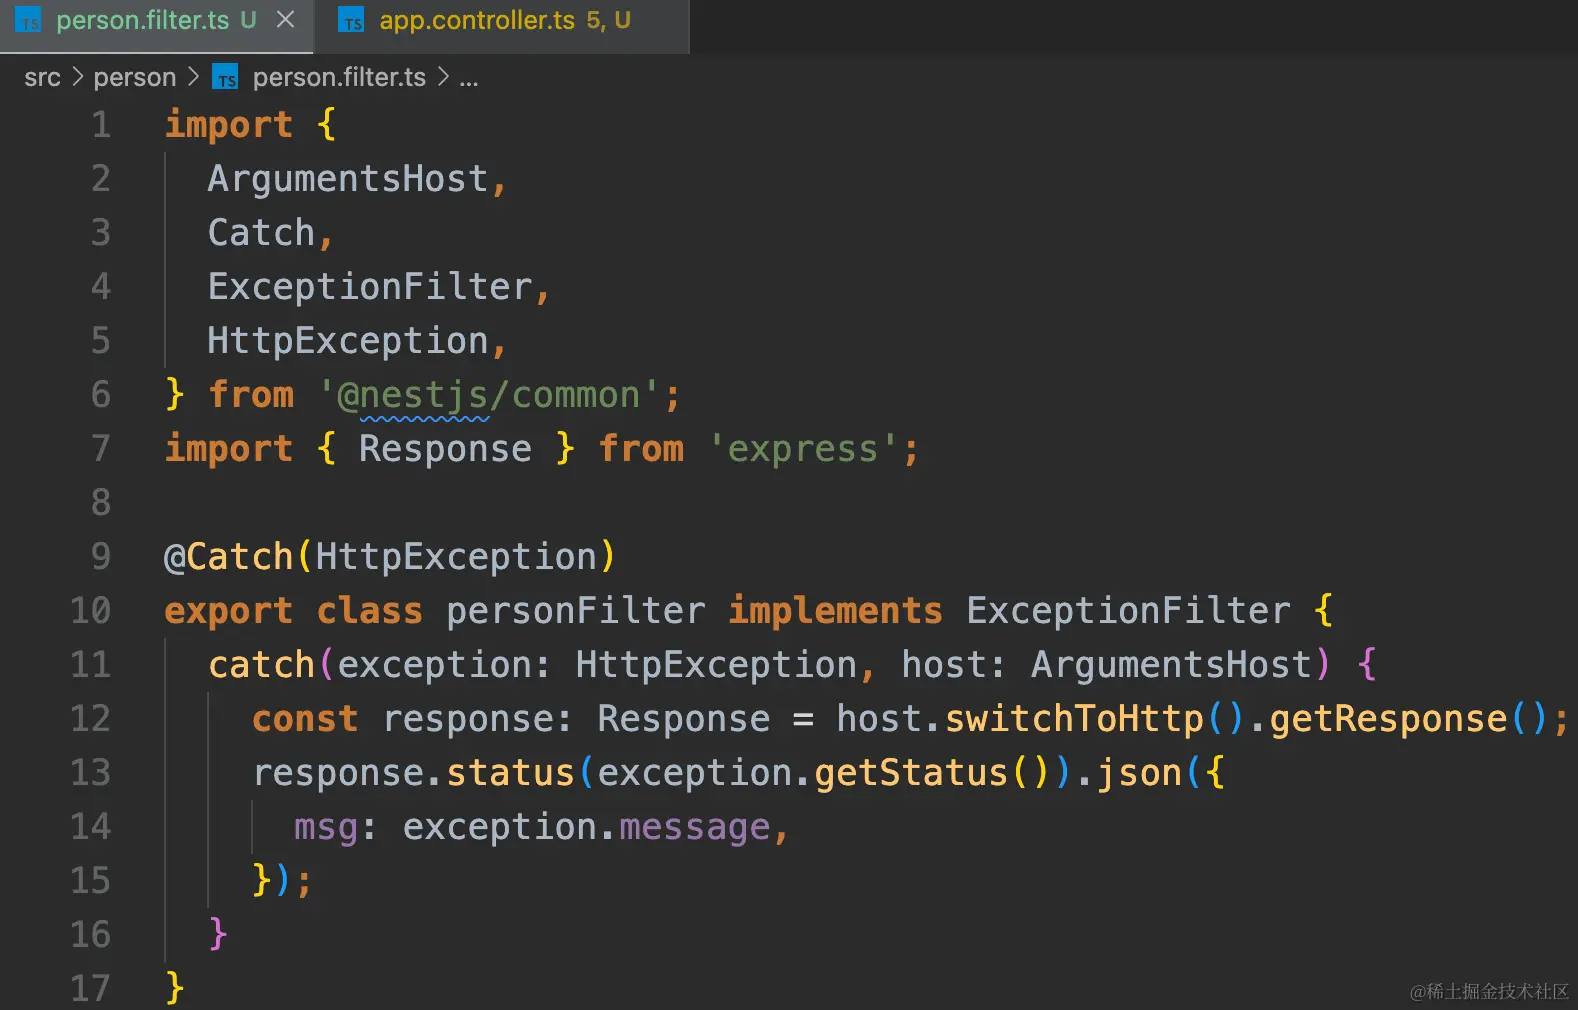Click the export keyword on line 10
Viewport: 1578px width, 1010px height.
[x=228, y=611]
